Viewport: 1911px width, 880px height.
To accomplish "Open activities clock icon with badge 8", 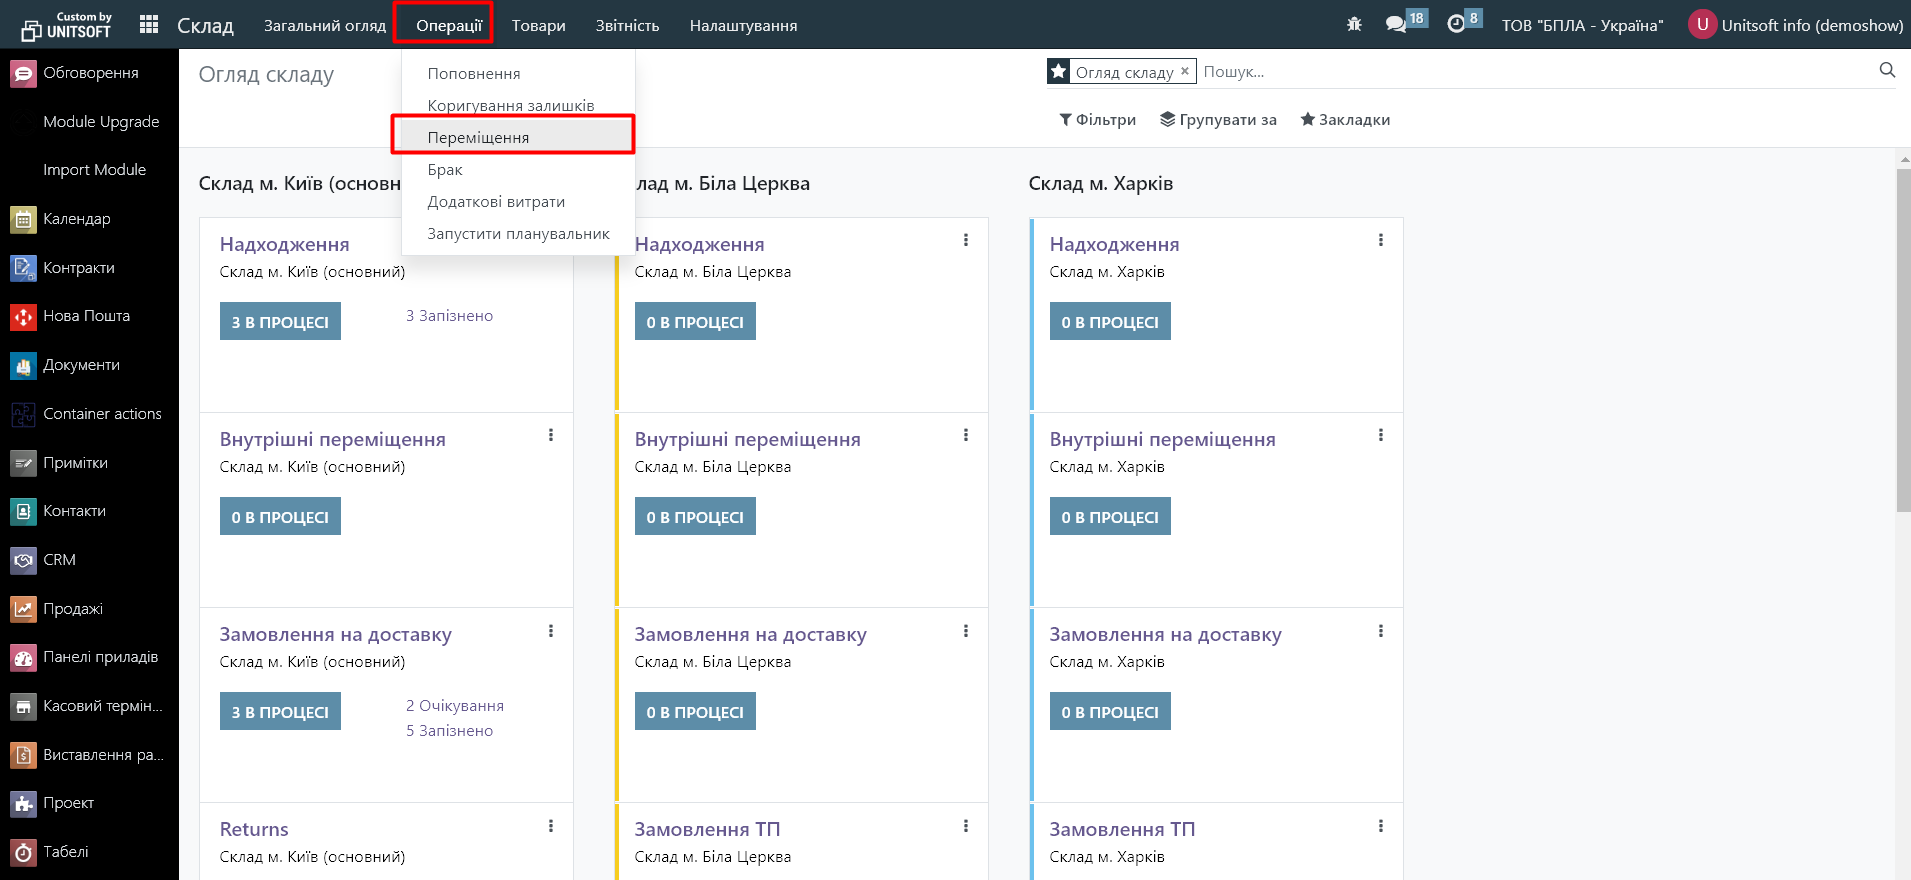I will (1456, 25).
